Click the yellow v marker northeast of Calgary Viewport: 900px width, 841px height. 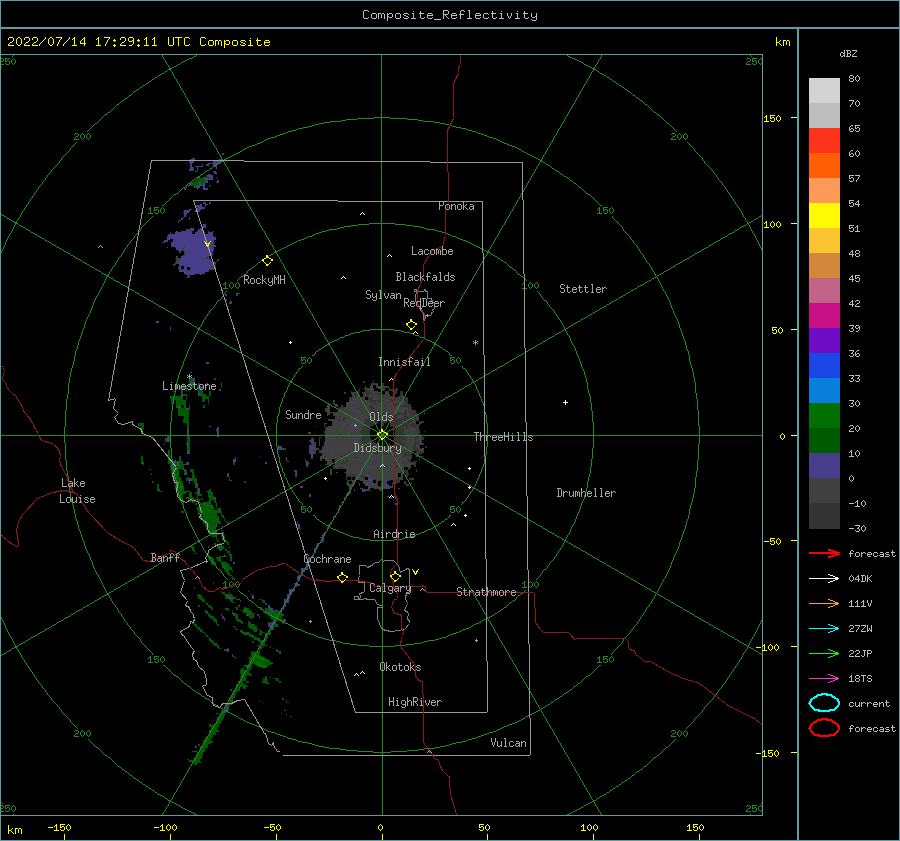pyautogui.click(x=415, y=572)
